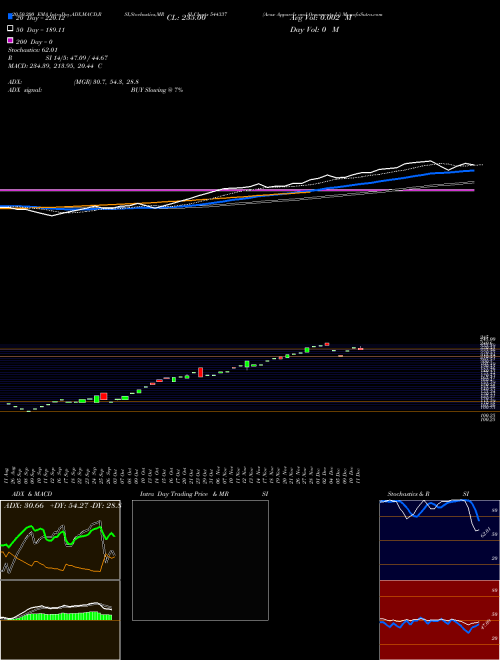
Task: Click the 'Stochastics: 62.01' reading
Action: [33, 50]
